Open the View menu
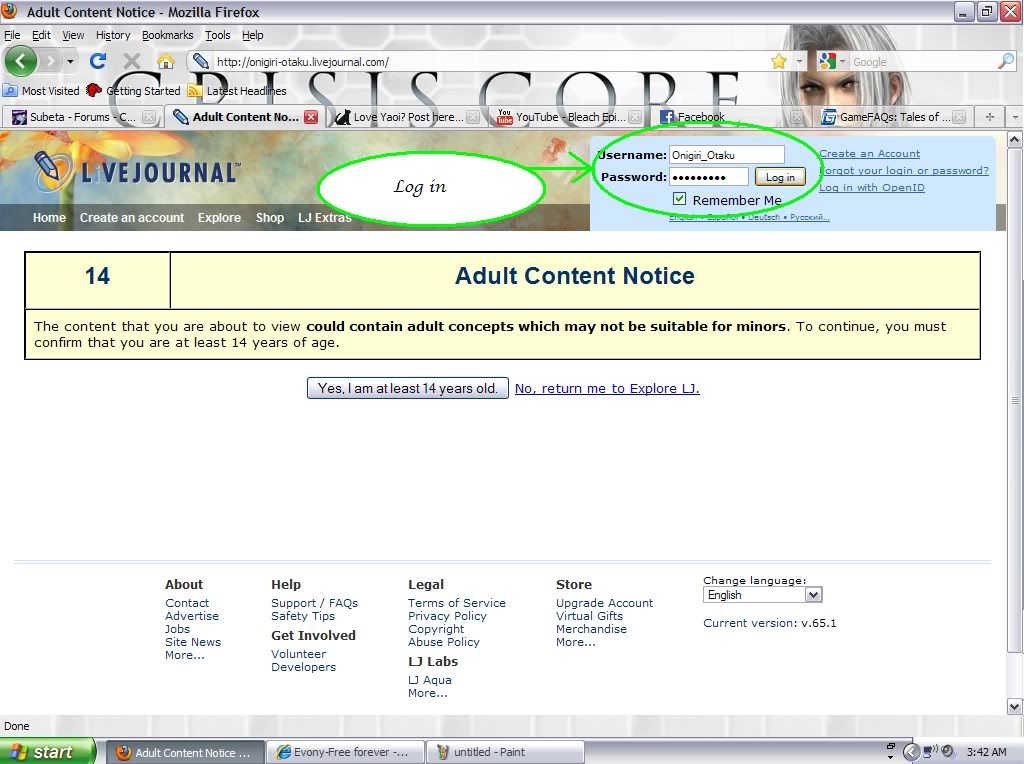 click(73, 35)
